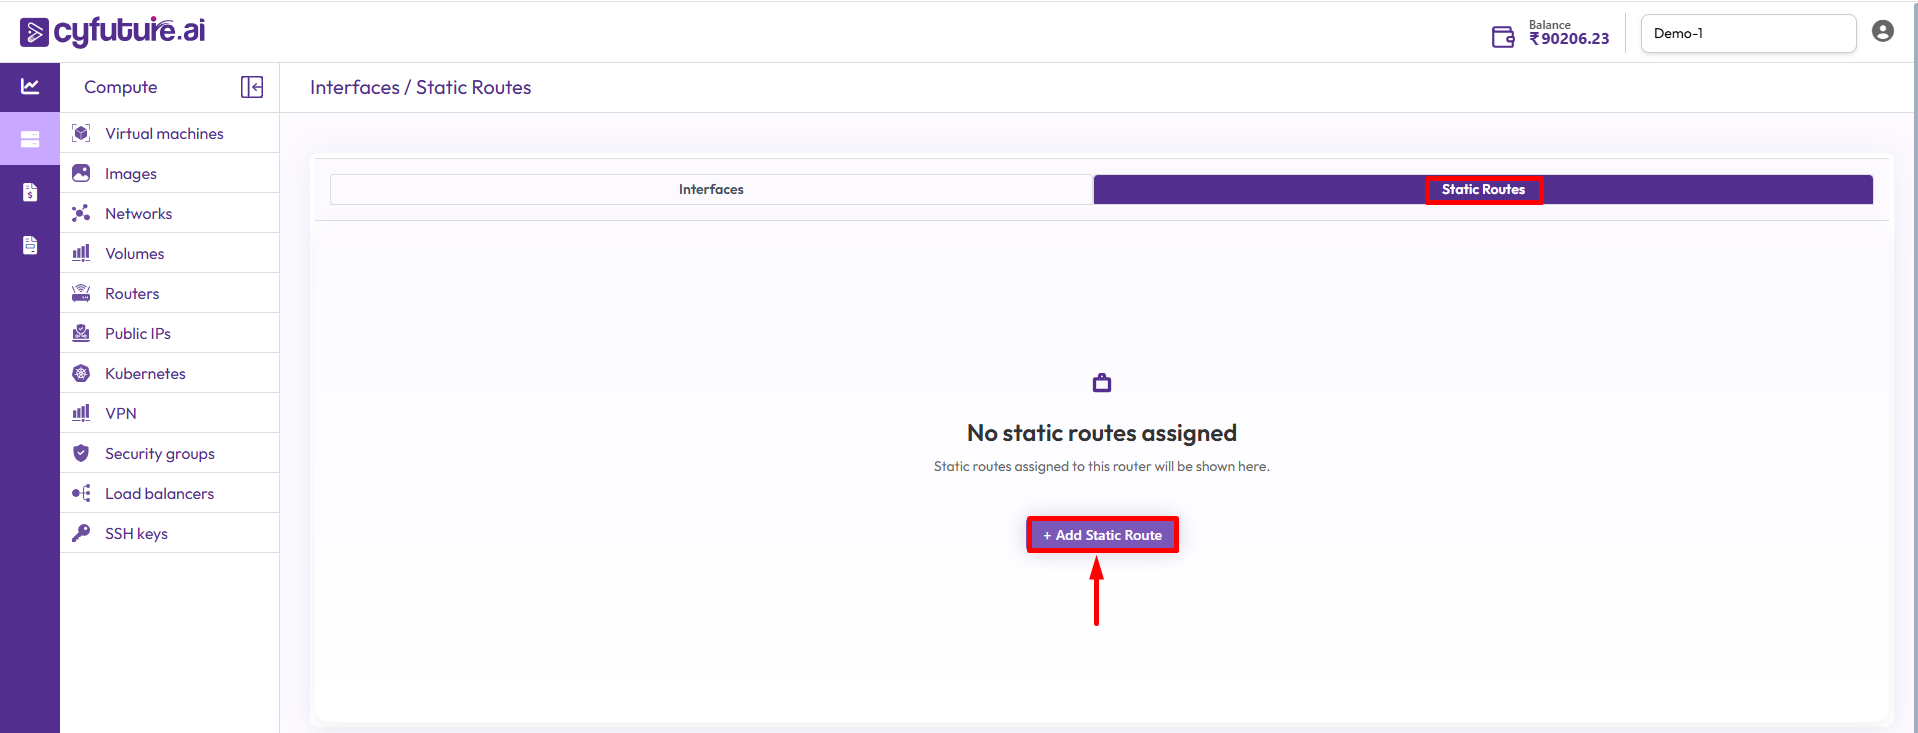
Task: Open the SSH keys page
Action: click(136, 533)
